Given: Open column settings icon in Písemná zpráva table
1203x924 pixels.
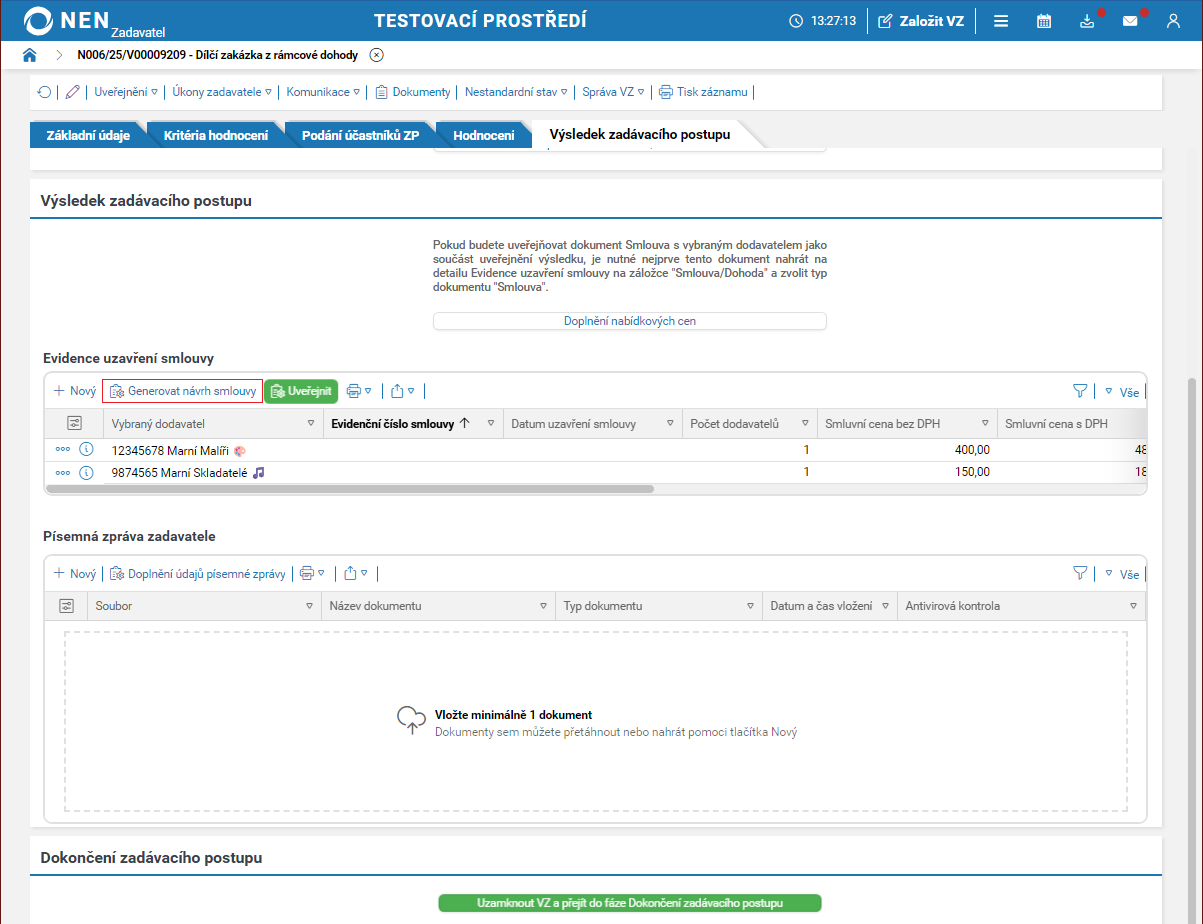Looking at the screenshot, I should [67, 606].
